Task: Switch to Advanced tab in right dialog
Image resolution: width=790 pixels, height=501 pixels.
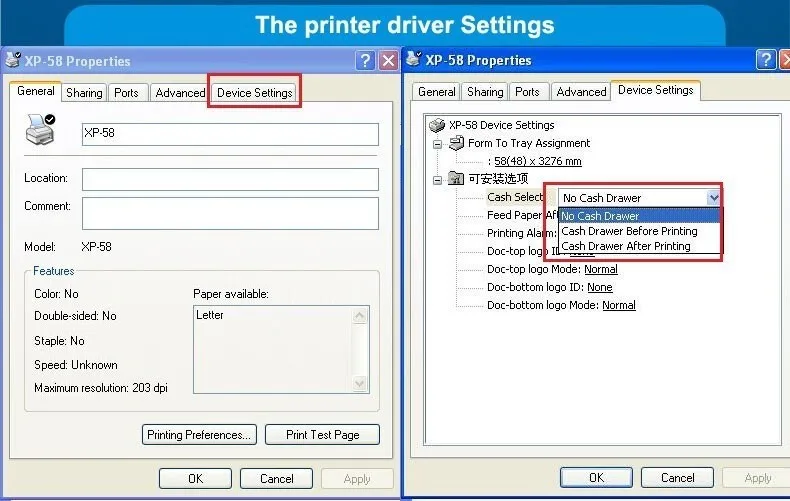Action: pyautogui.click(x=581, y=92)
